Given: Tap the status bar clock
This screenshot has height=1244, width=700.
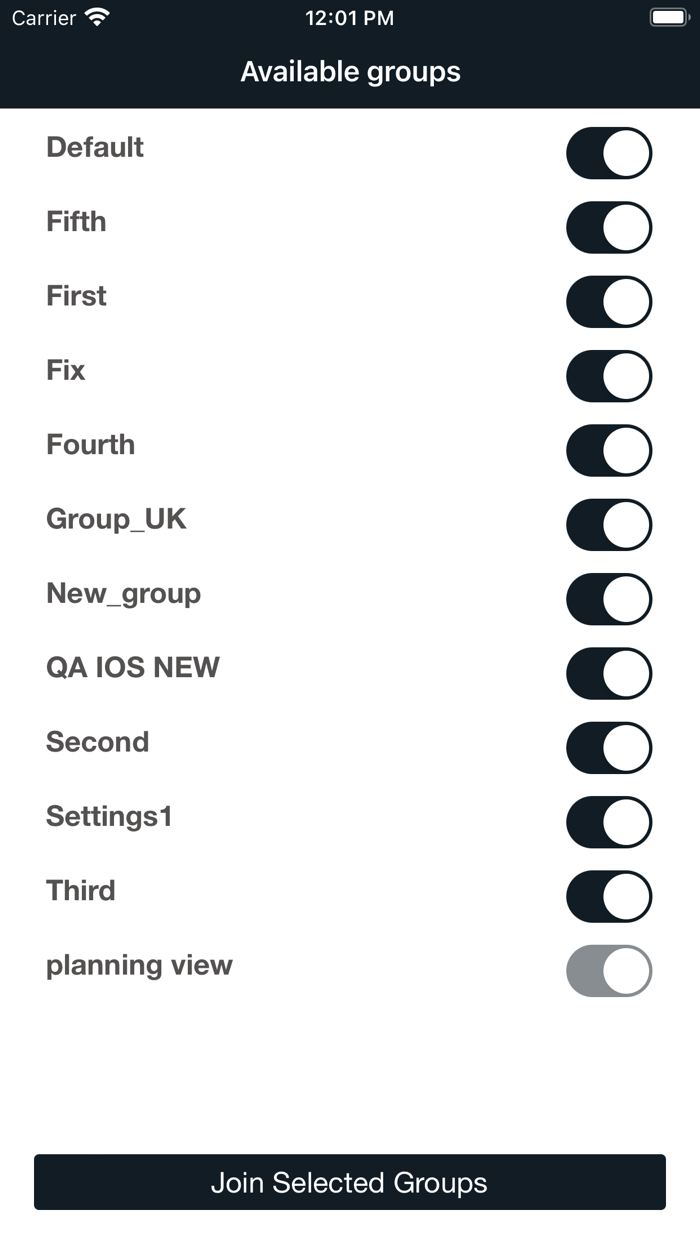Looking at the screenshot, I should pyautogui.click(x=349, y=18).
